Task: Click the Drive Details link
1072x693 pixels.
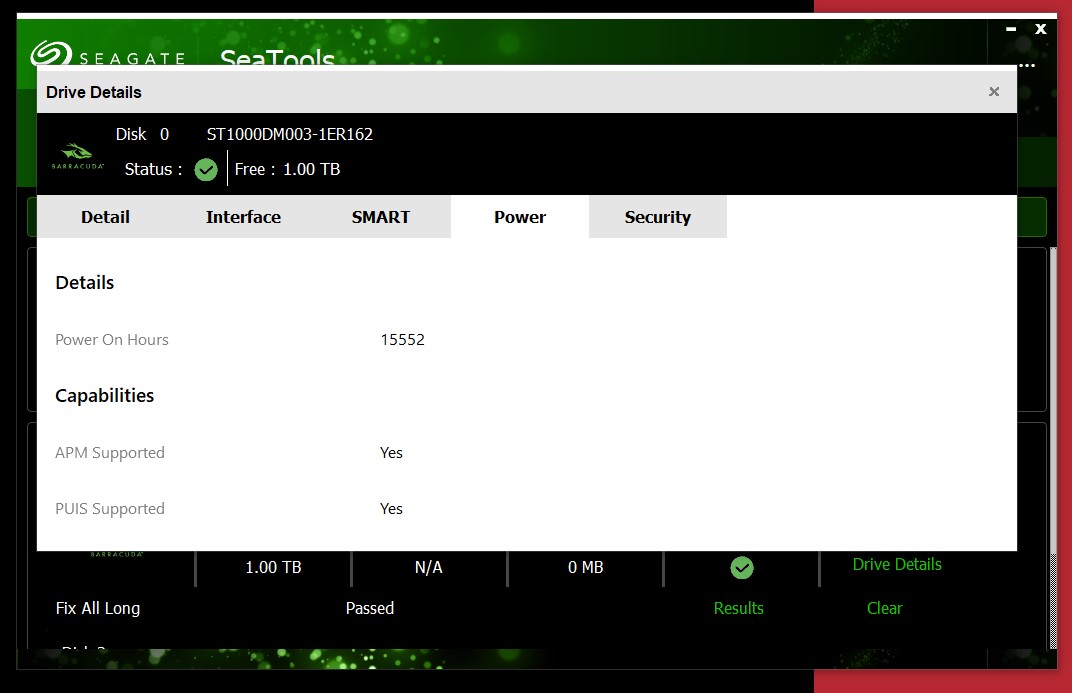Action: [x=897, y=564]
